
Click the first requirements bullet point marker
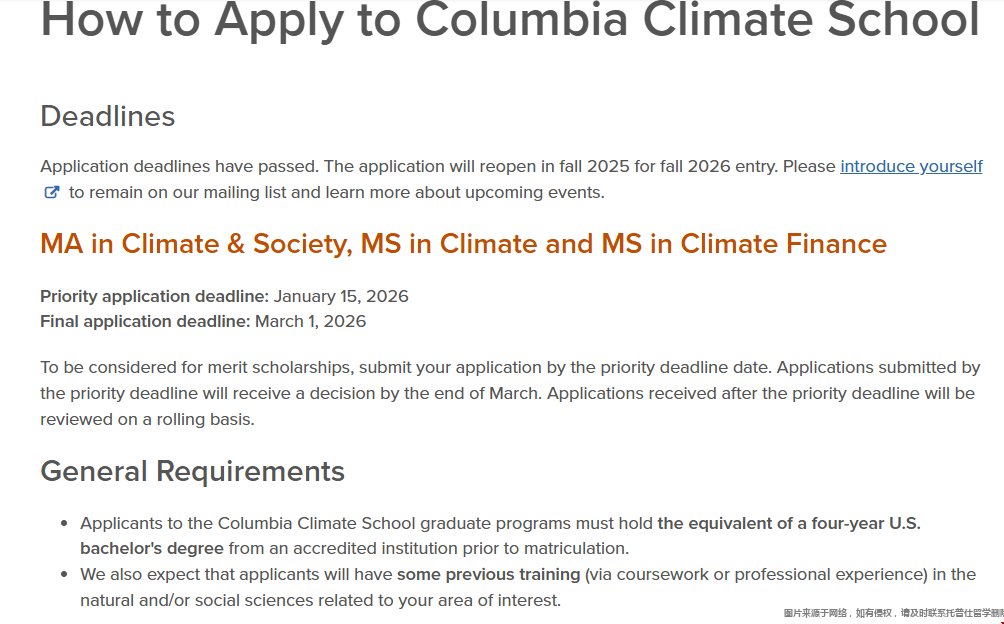tap(65, 524)
